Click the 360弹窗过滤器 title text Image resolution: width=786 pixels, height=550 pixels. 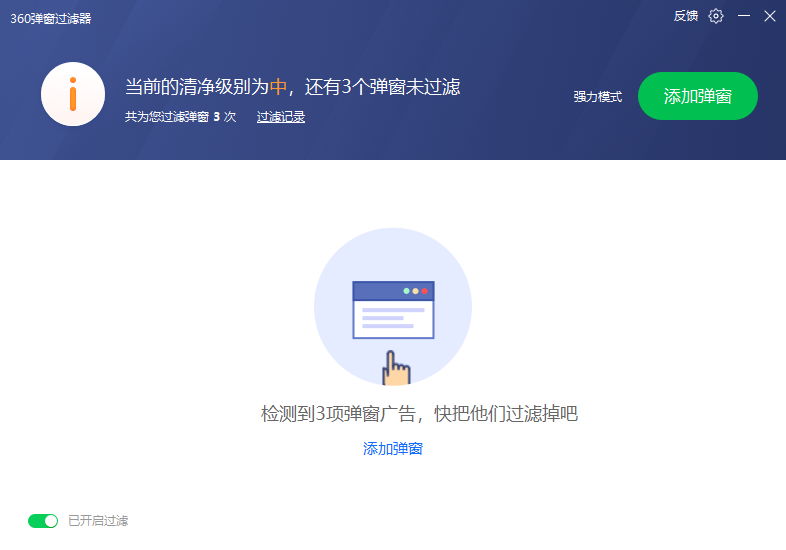click(x=51, y=19)
